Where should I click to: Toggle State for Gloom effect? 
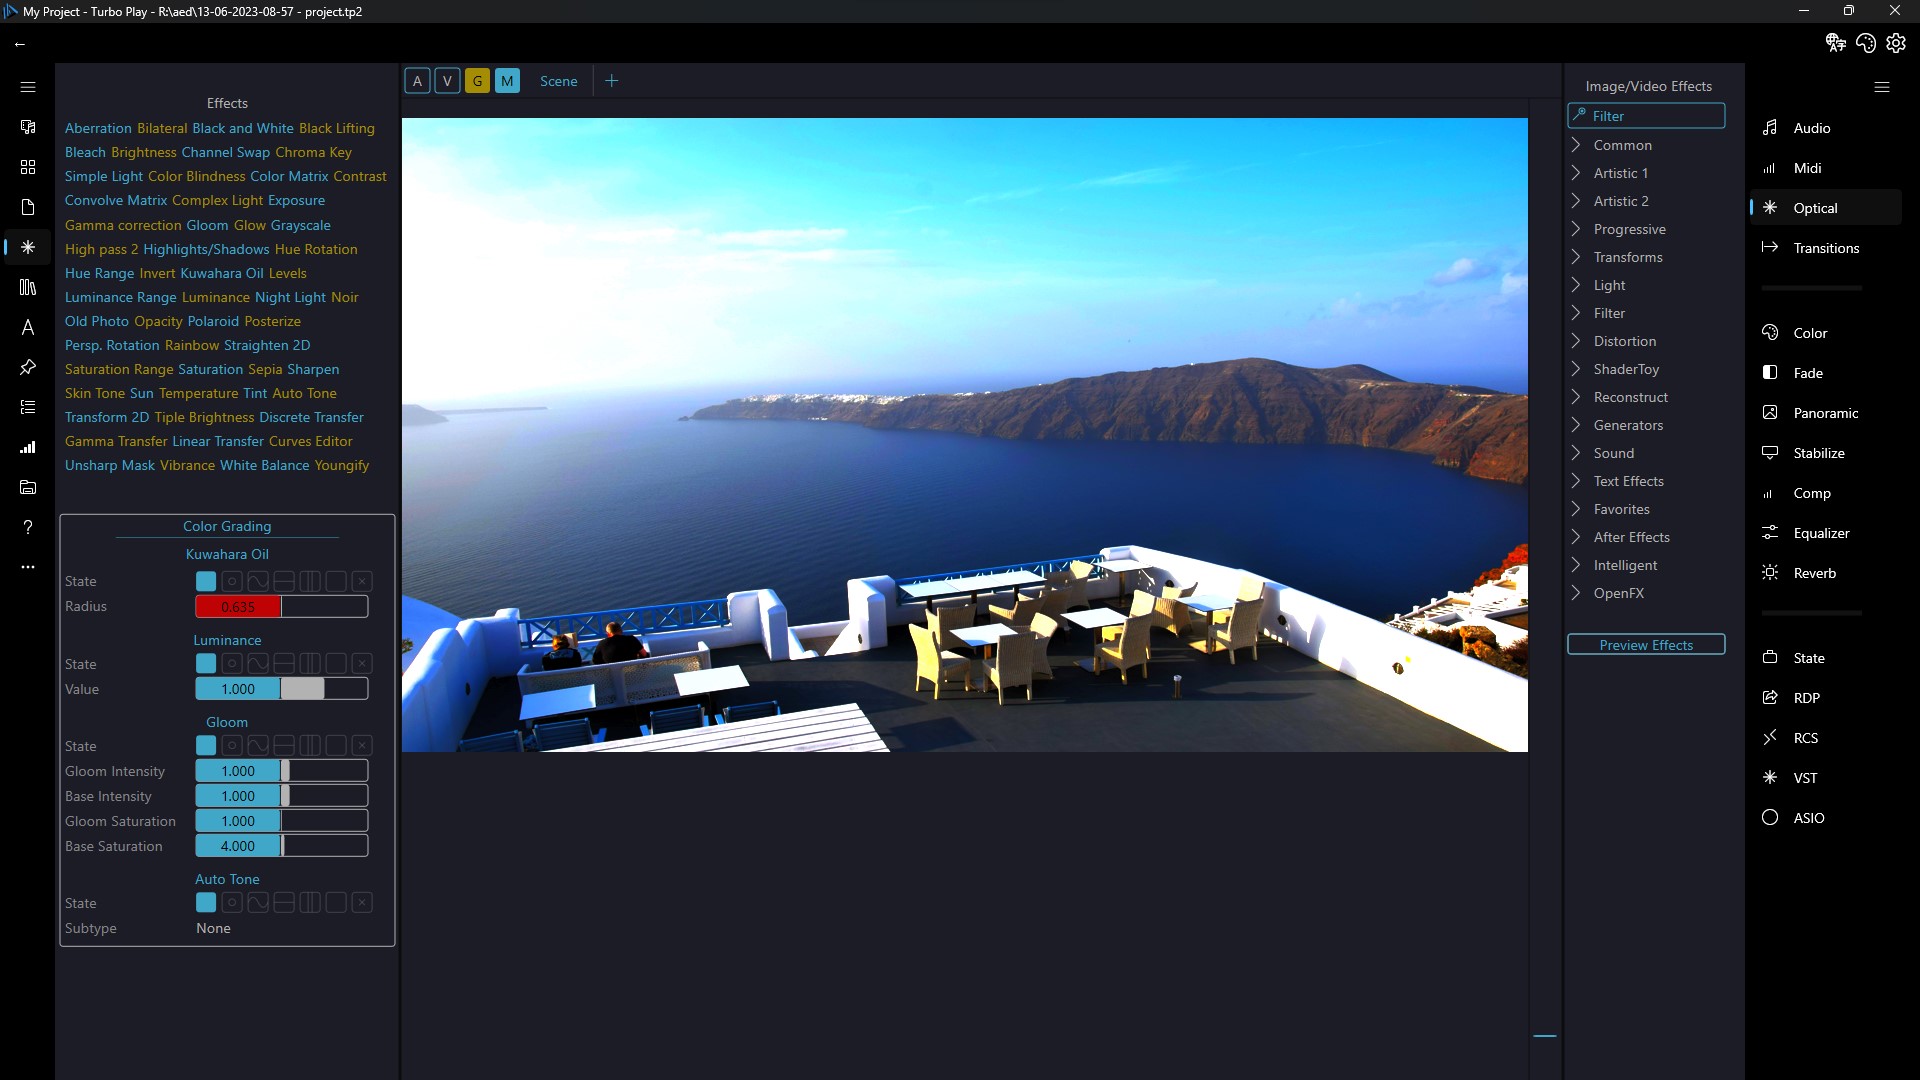(x=206, y=746)
